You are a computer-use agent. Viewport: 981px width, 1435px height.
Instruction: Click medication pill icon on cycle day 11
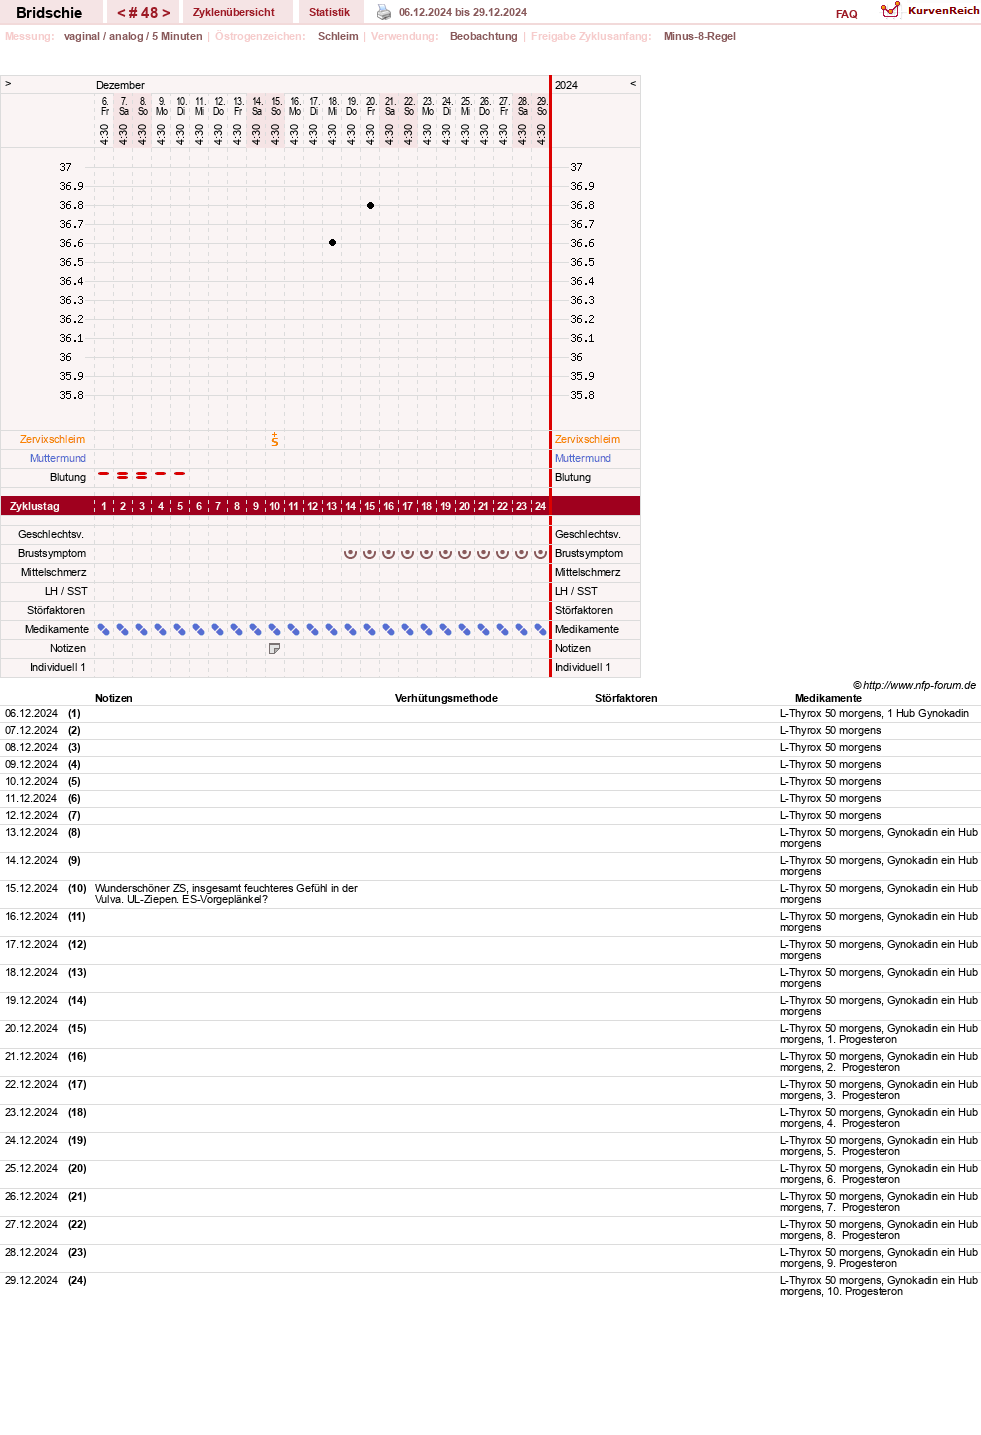click(294, 629)
